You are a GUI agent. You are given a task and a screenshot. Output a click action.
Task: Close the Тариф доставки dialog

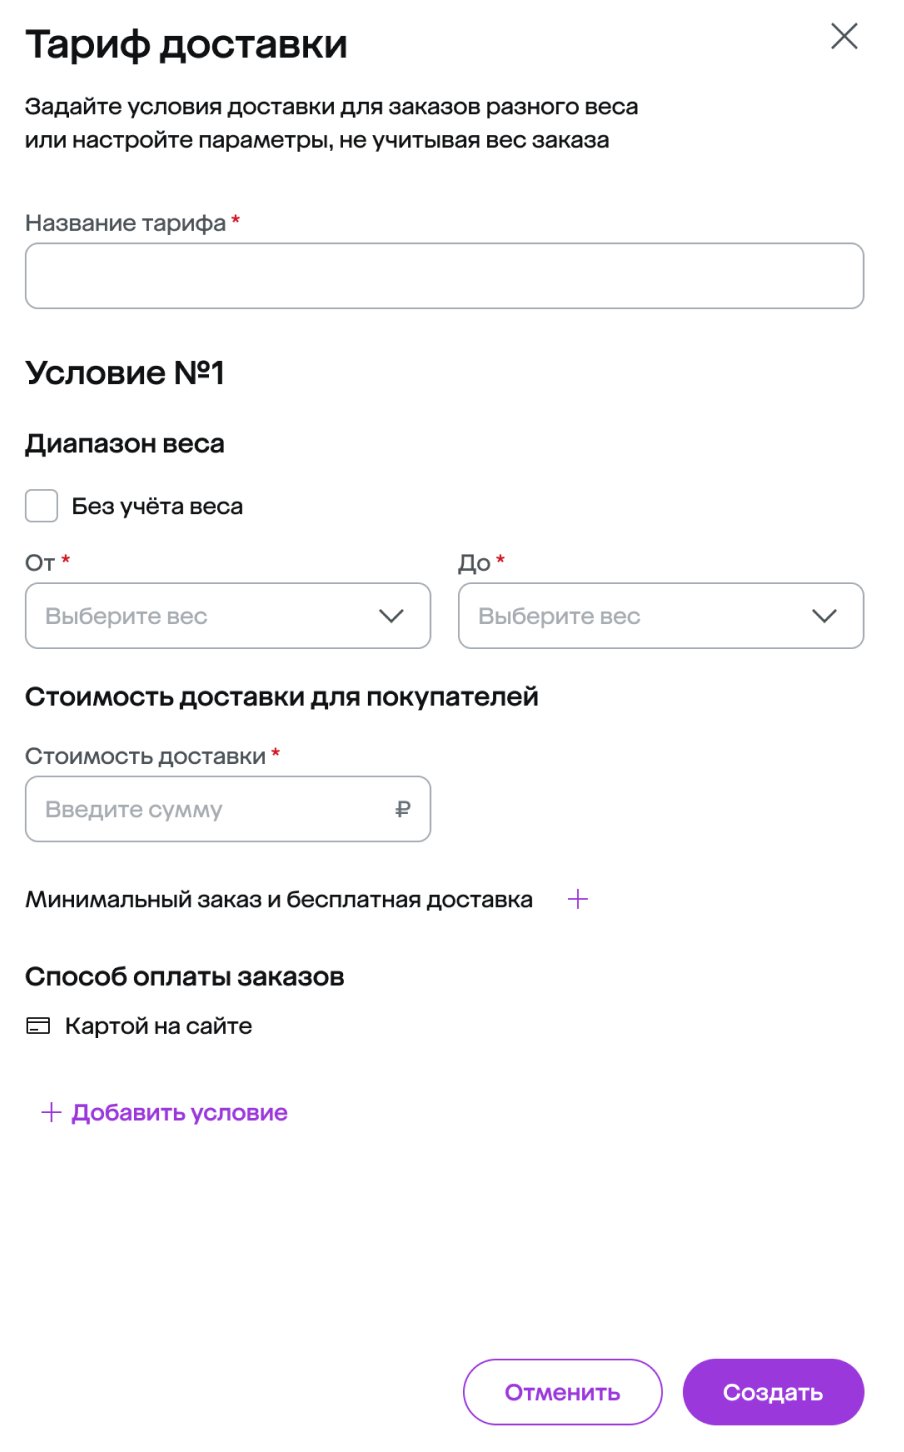coord(844,37)
